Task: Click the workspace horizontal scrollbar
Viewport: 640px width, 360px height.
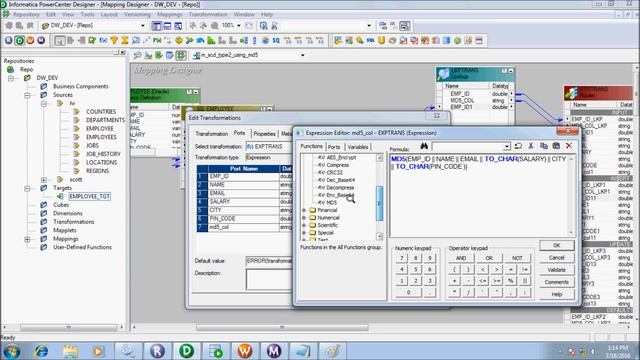Action: tap(282, 327)
